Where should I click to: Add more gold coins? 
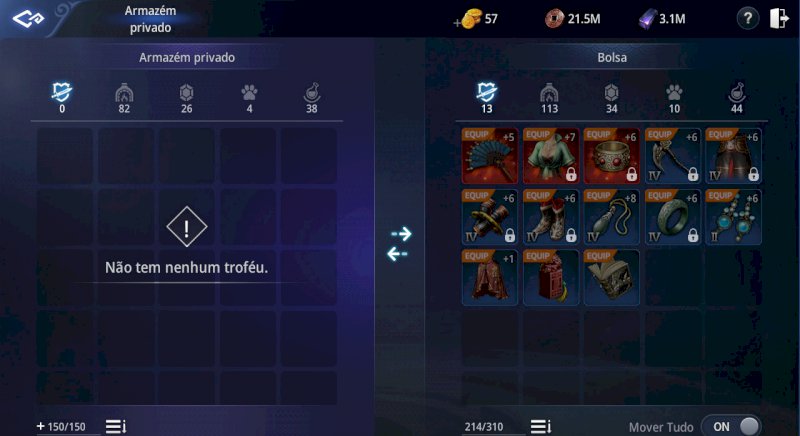pos(457,22)
